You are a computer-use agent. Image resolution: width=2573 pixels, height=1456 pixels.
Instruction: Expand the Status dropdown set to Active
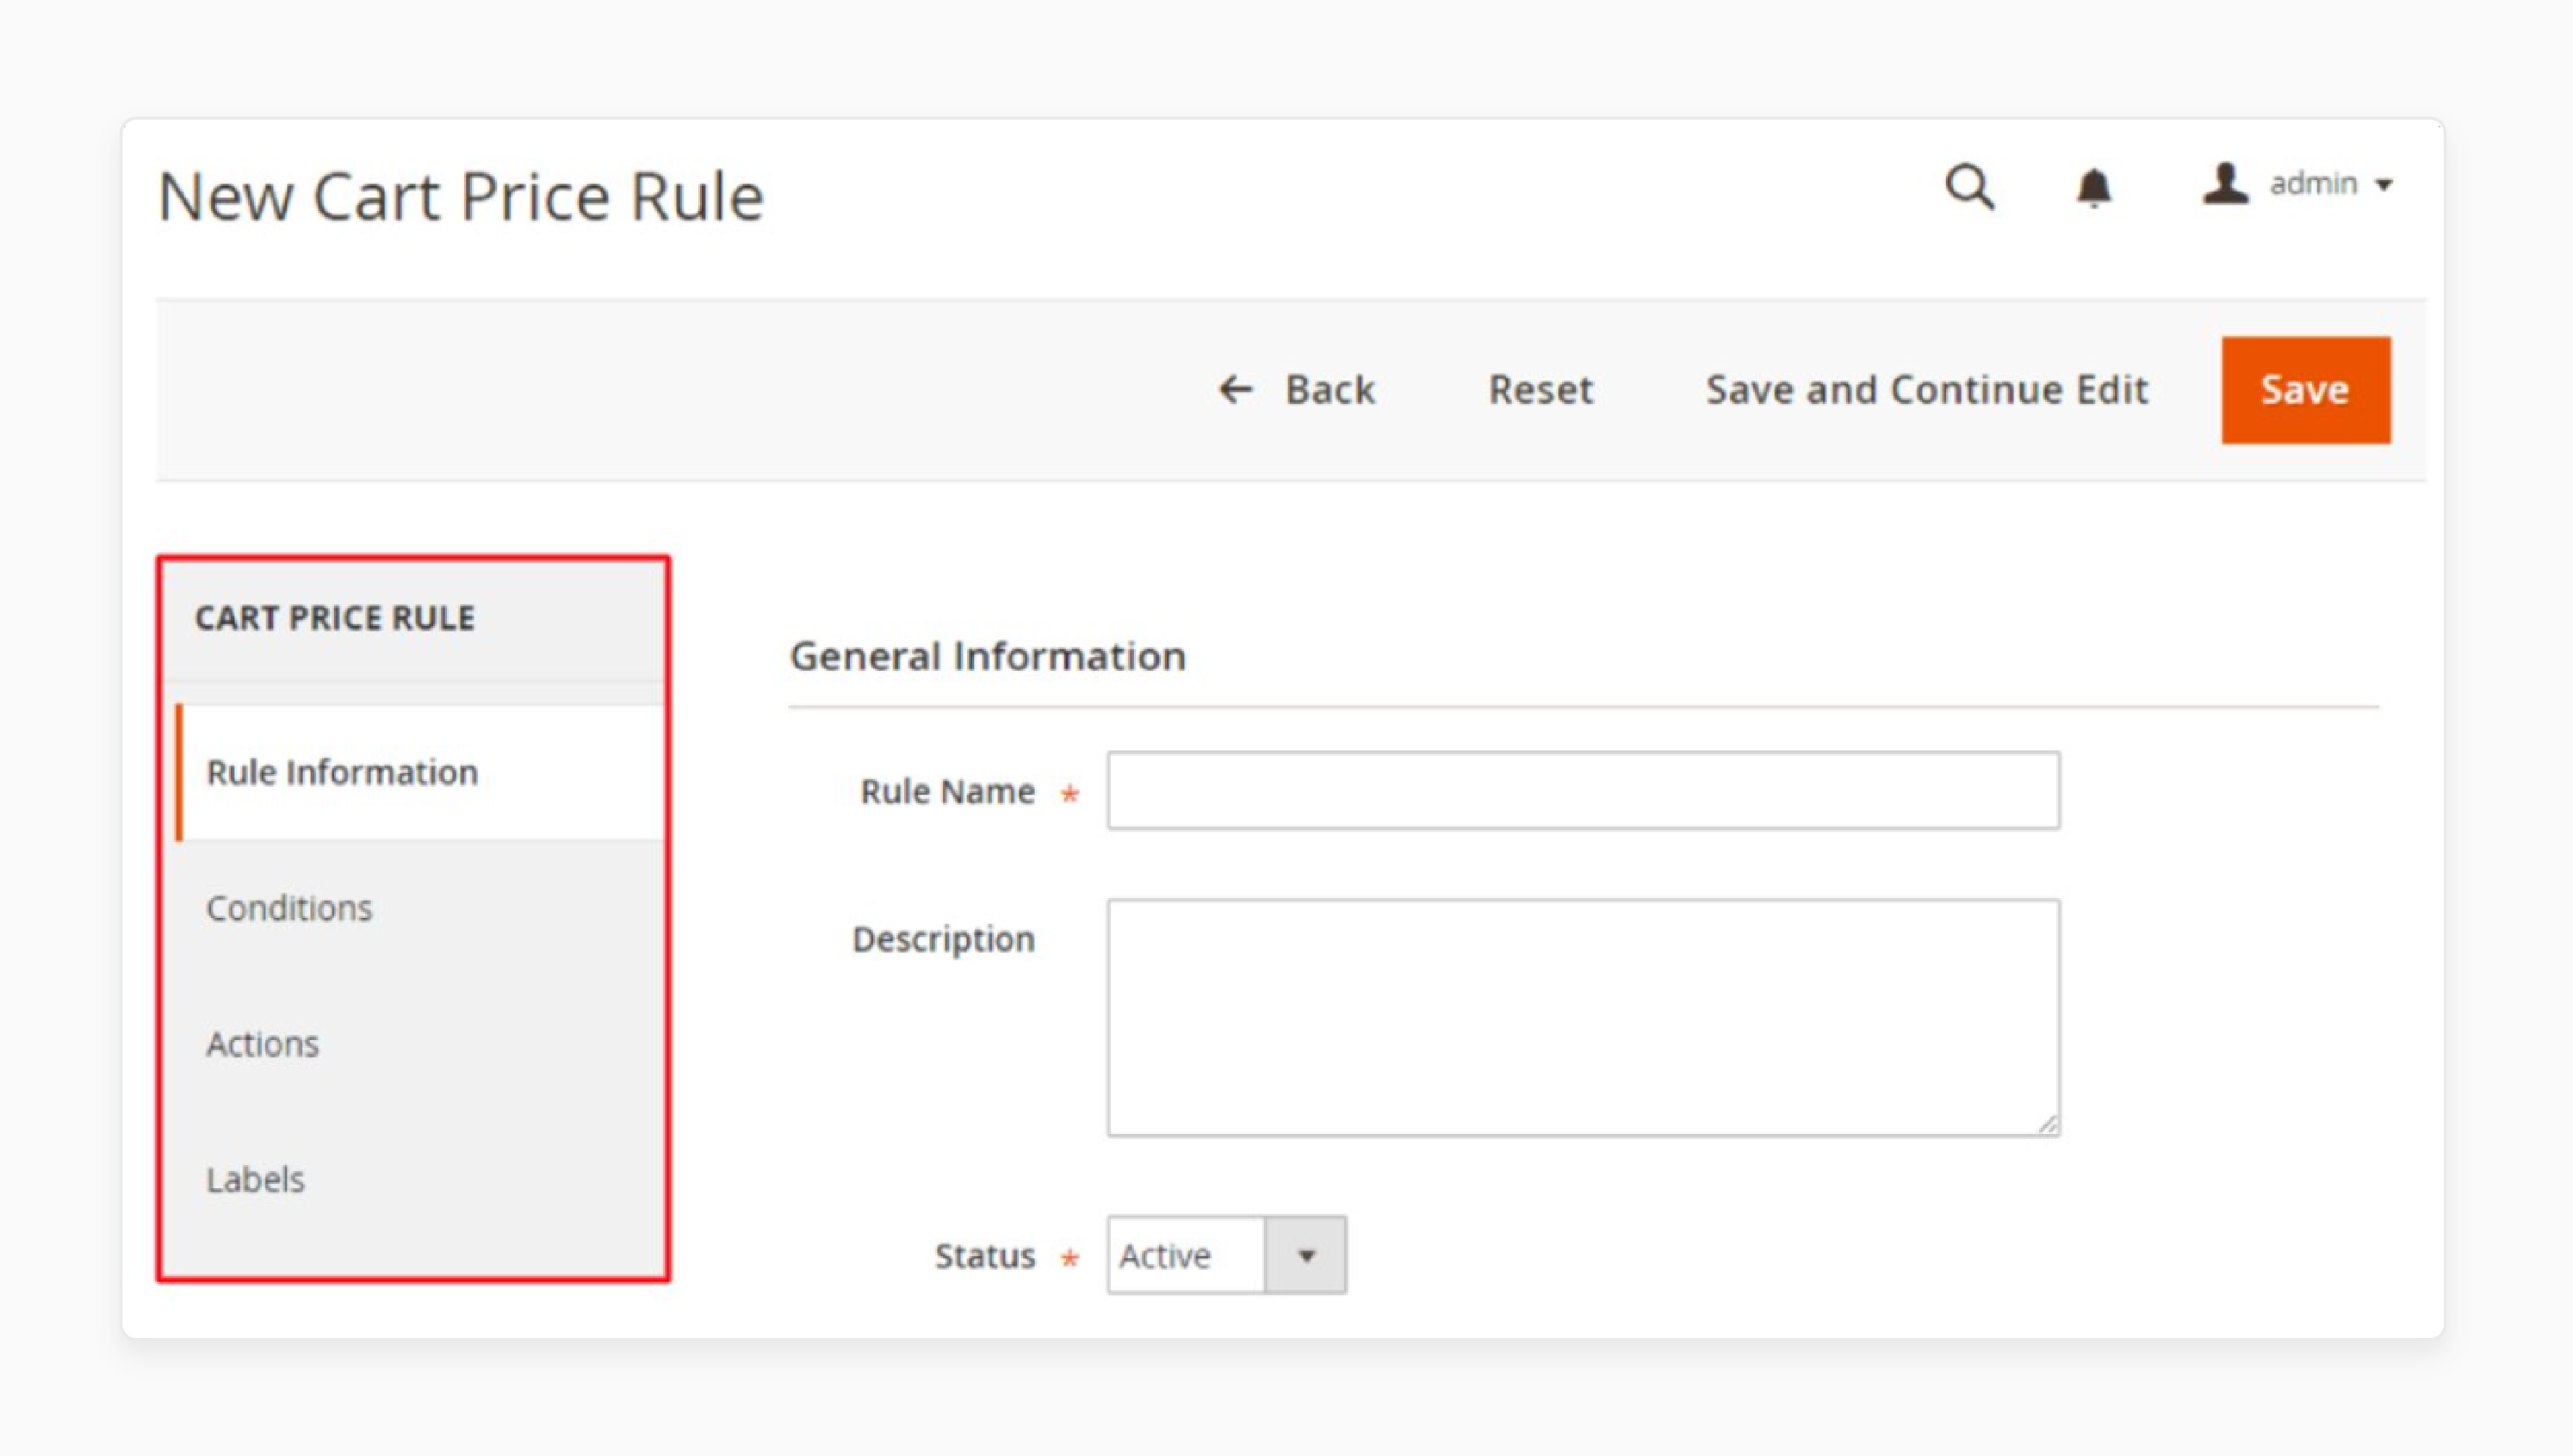(1226, 1255)
